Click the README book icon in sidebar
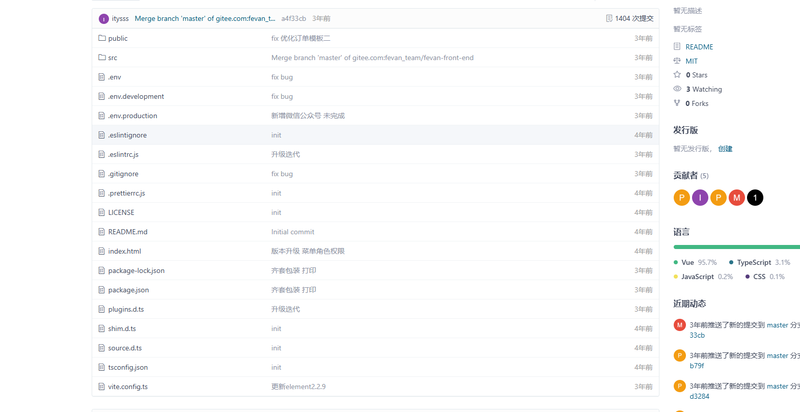Screen dimensions: 800x412 click(x=677, y=46)
